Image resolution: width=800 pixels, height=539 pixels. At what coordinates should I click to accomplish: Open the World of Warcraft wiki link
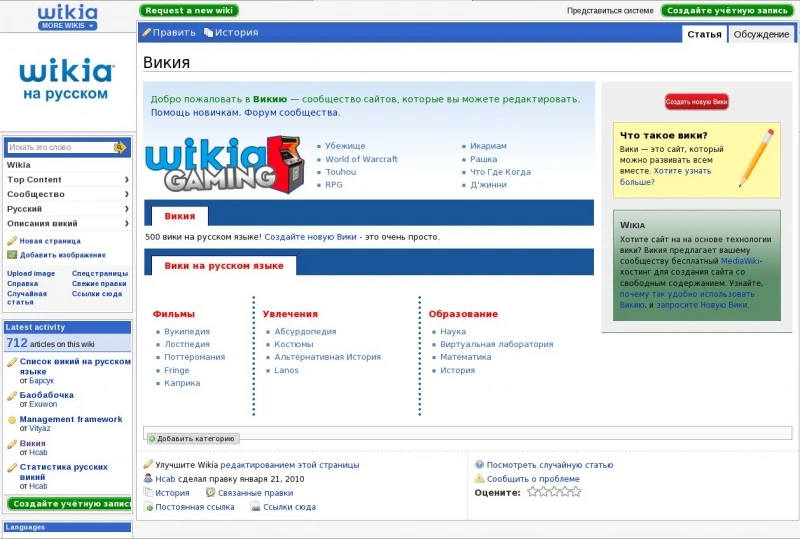pyautogui.click(x=361, y=159)
